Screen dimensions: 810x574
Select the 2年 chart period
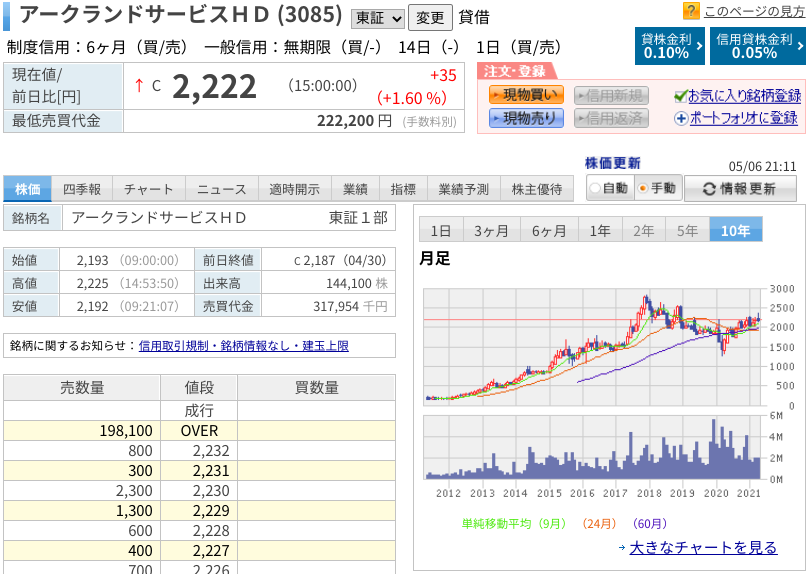[x=644, y=230]
